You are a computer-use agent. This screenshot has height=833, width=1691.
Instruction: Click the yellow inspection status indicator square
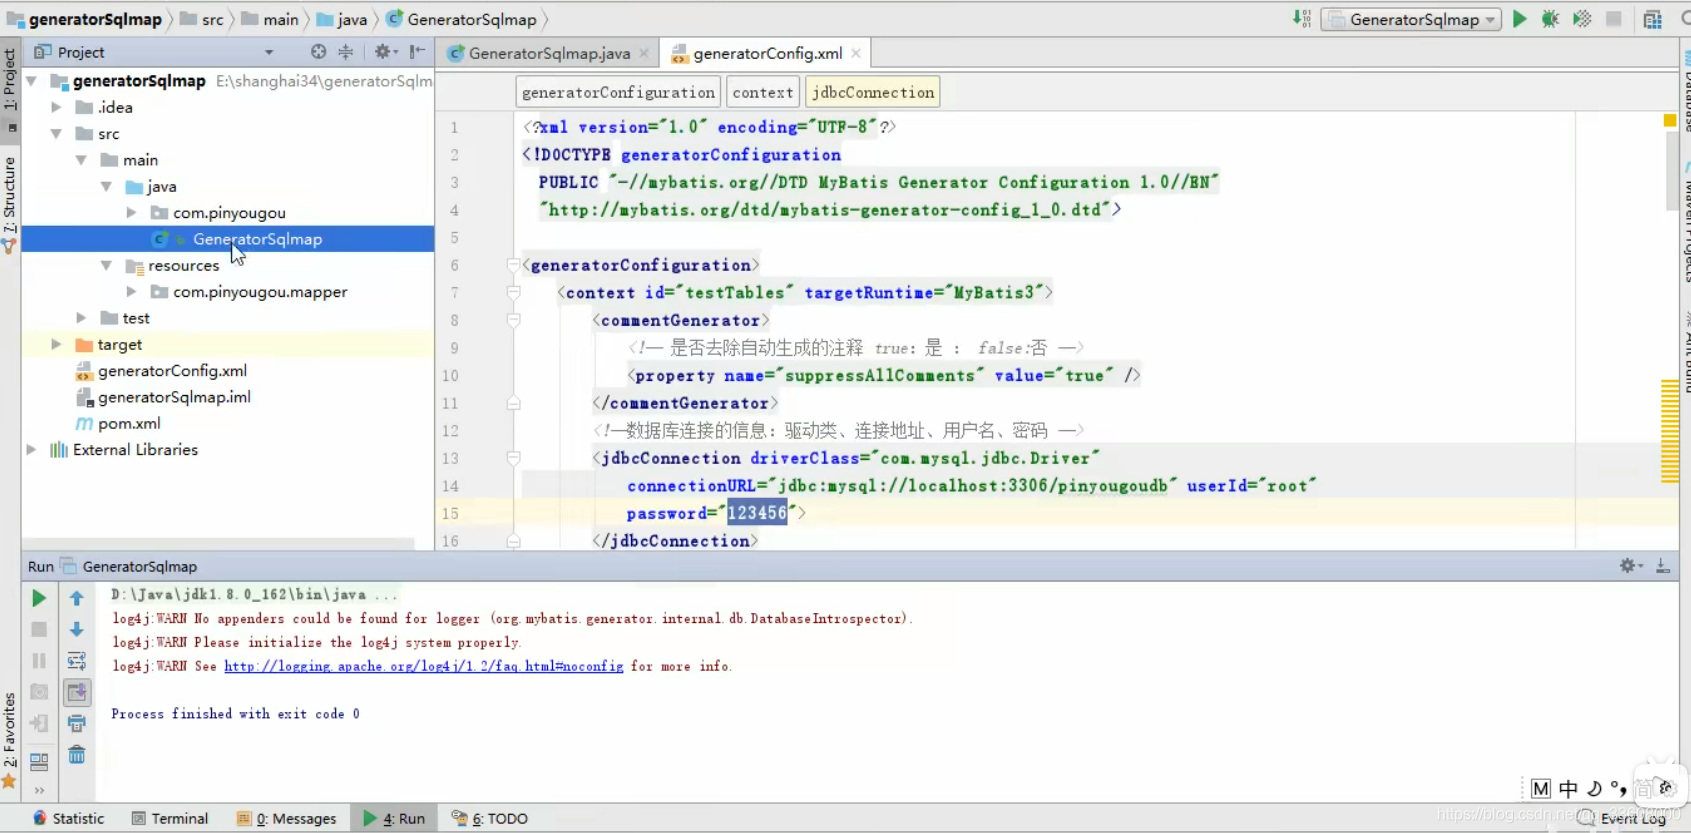coord(1669,120)
